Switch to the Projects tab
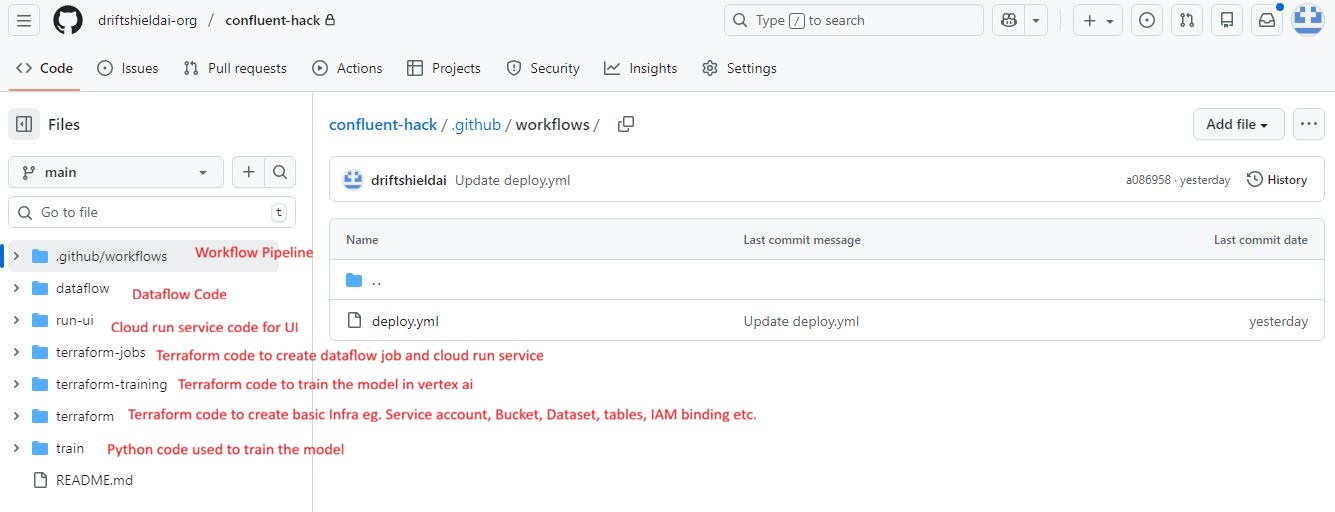 point(444,68)
